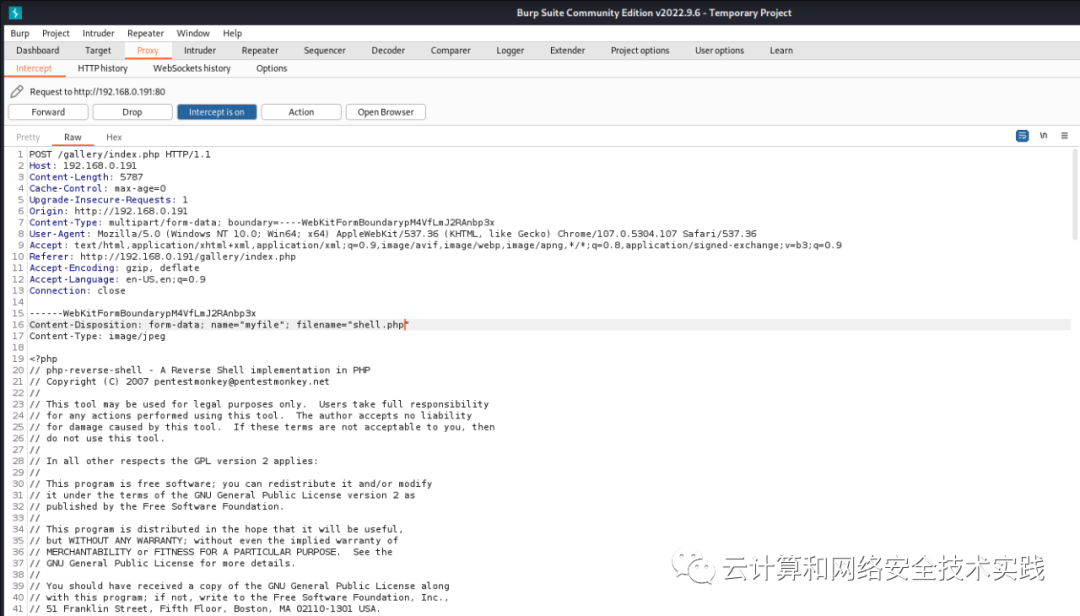1080x616 pixels.
Task: Click the Origin header line
Action: point(108,211)
